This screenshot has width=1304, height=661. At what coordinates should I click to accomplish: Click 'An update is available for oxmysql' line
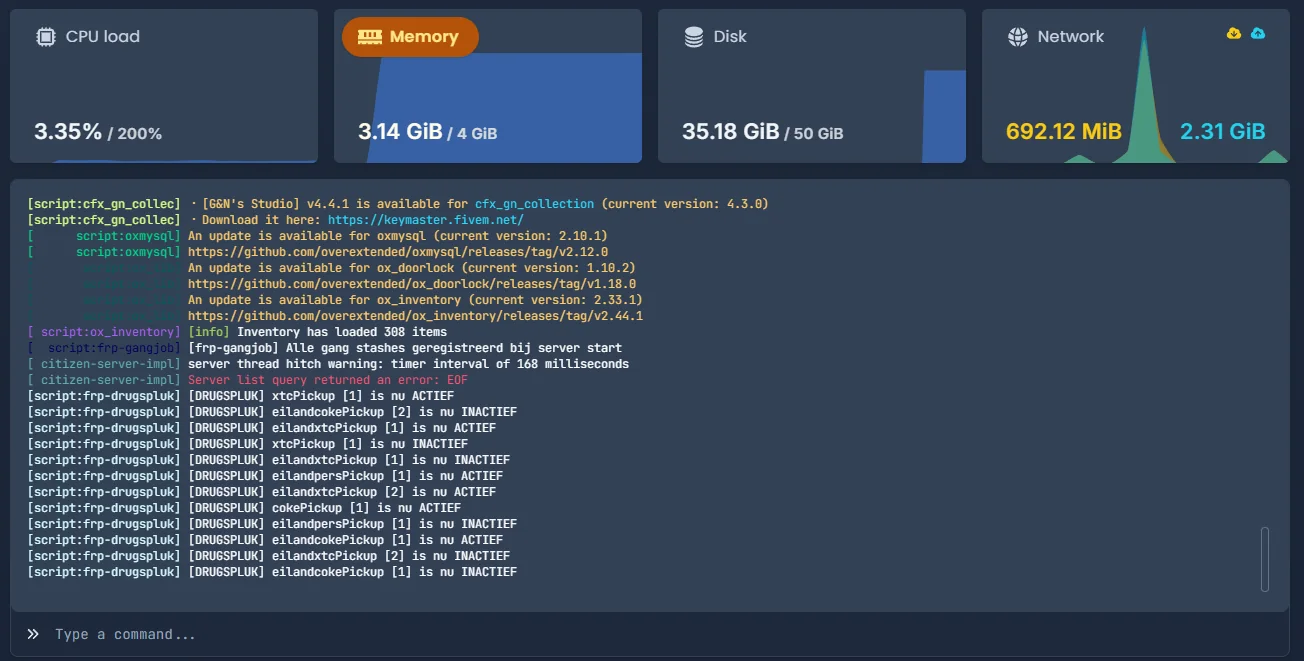pyautogui.click(x=398, y=236)
